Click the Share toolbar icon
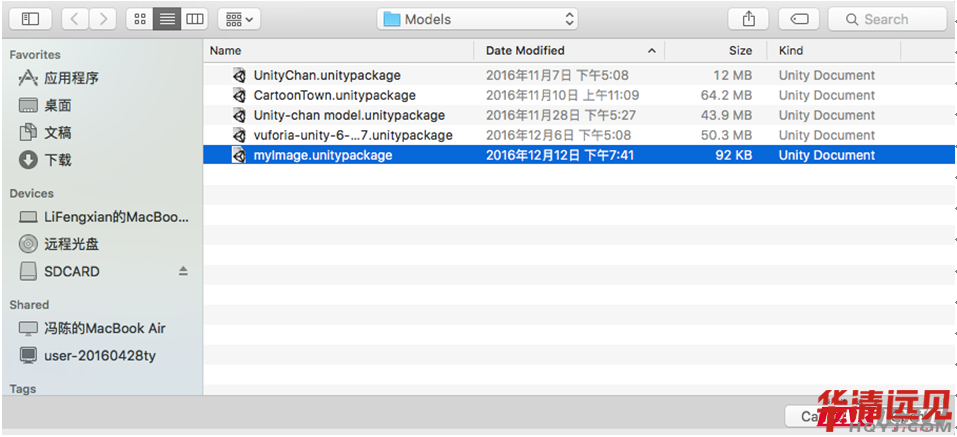Screen dimensions: 957x437 (748, 19)
